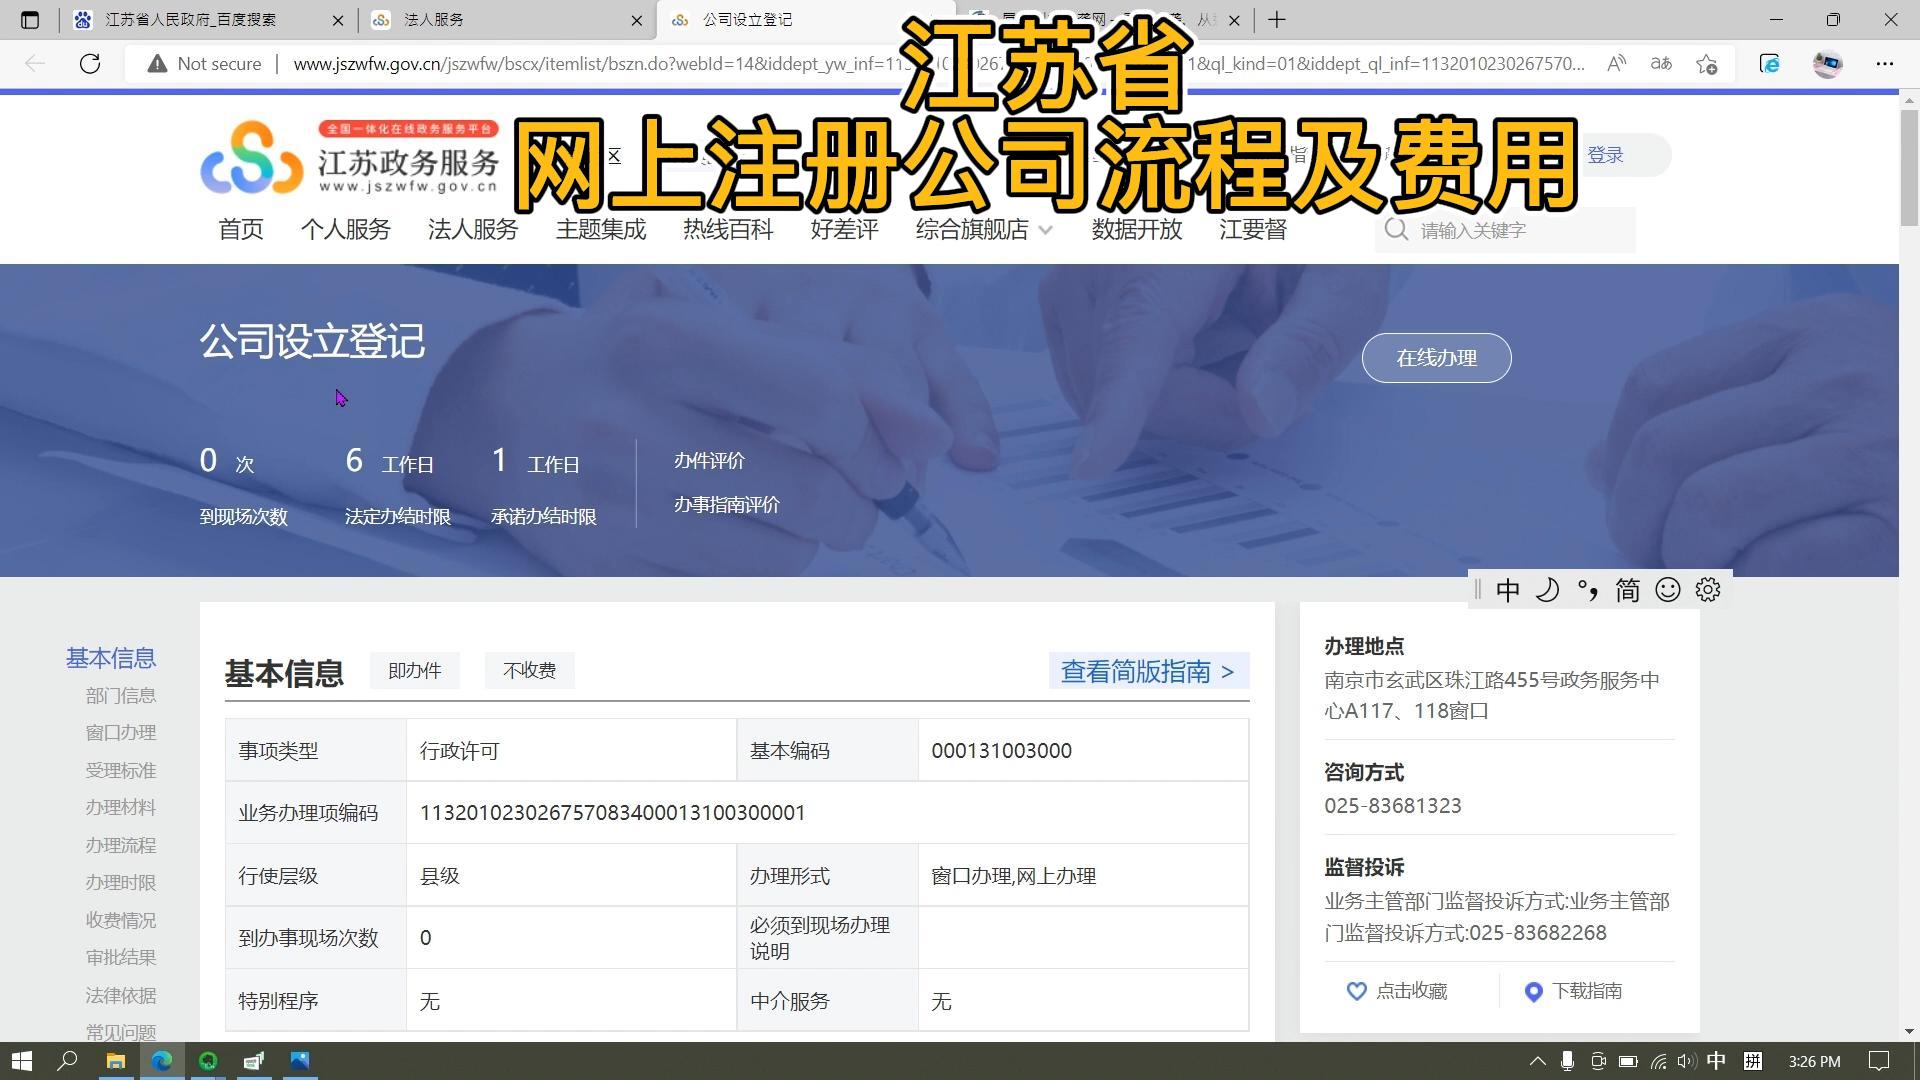This screenshot has height=1080, width=1920.
Task: Open input method settings via gear icon
Action: [x=1707, y=590]
